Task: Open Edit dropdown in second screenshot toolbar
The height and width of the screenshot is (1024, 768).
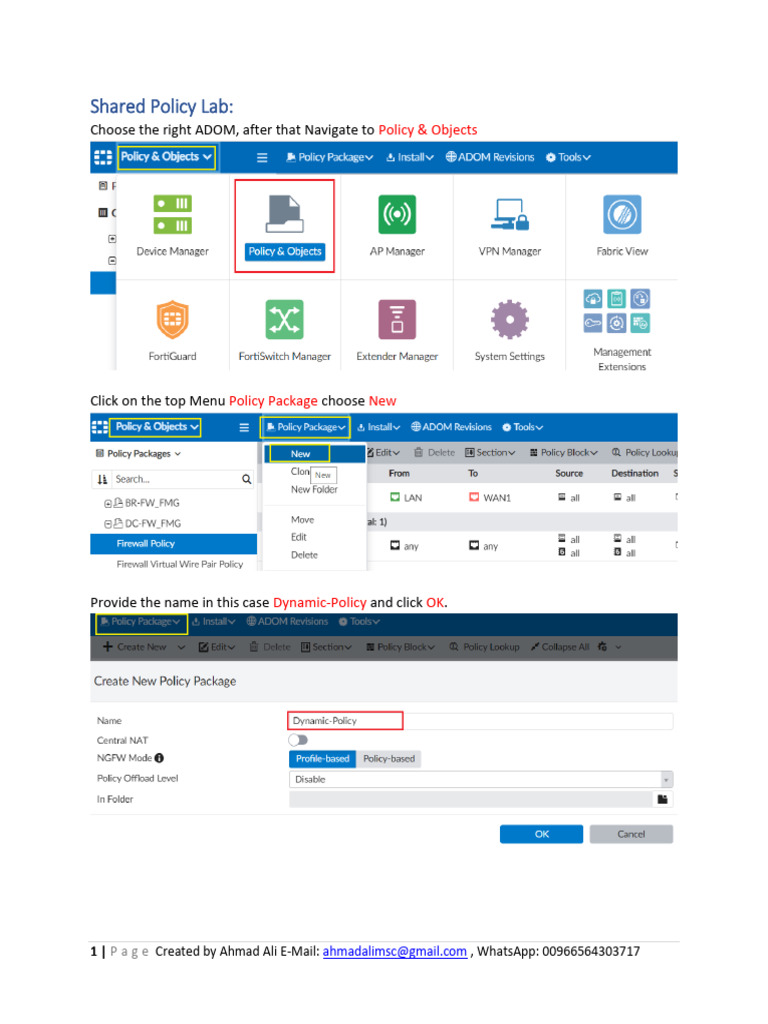Action: 383,453
